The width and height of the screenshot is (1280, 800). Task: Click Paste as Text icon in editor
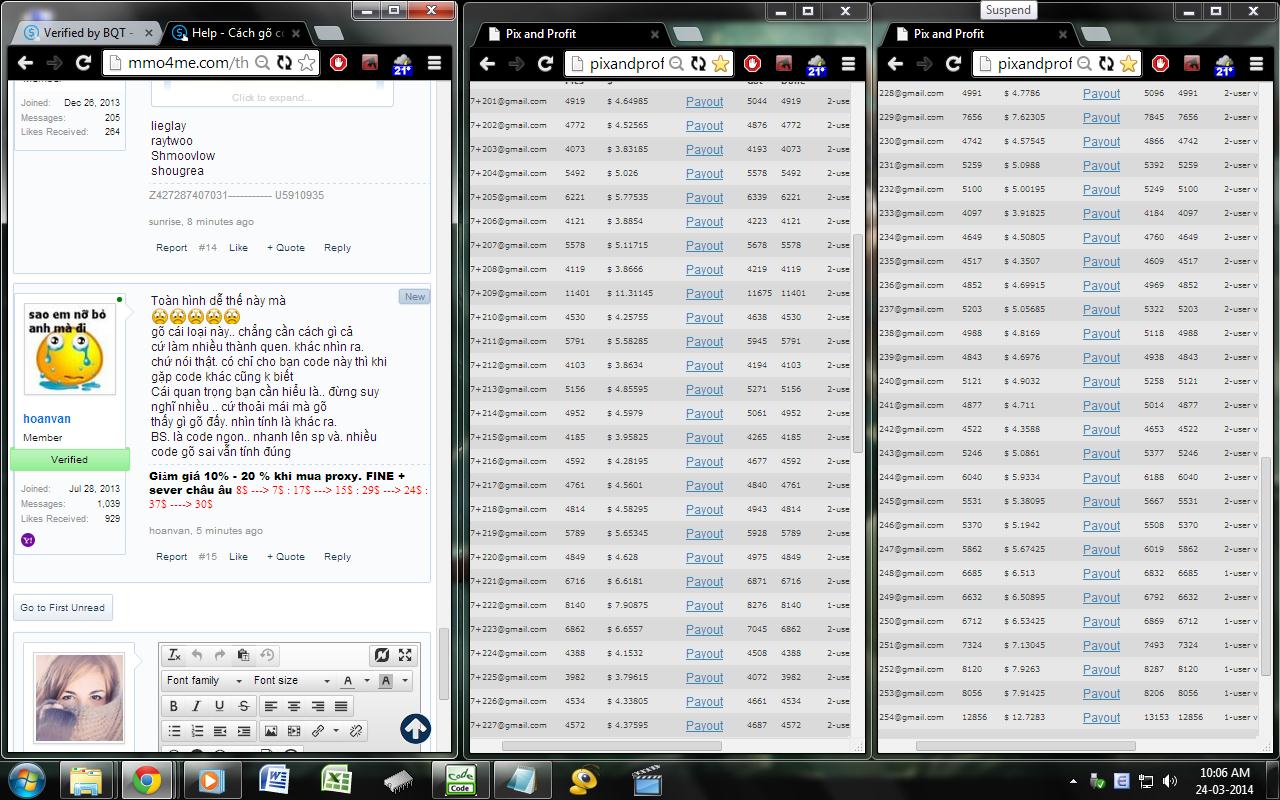pos(243,655)
